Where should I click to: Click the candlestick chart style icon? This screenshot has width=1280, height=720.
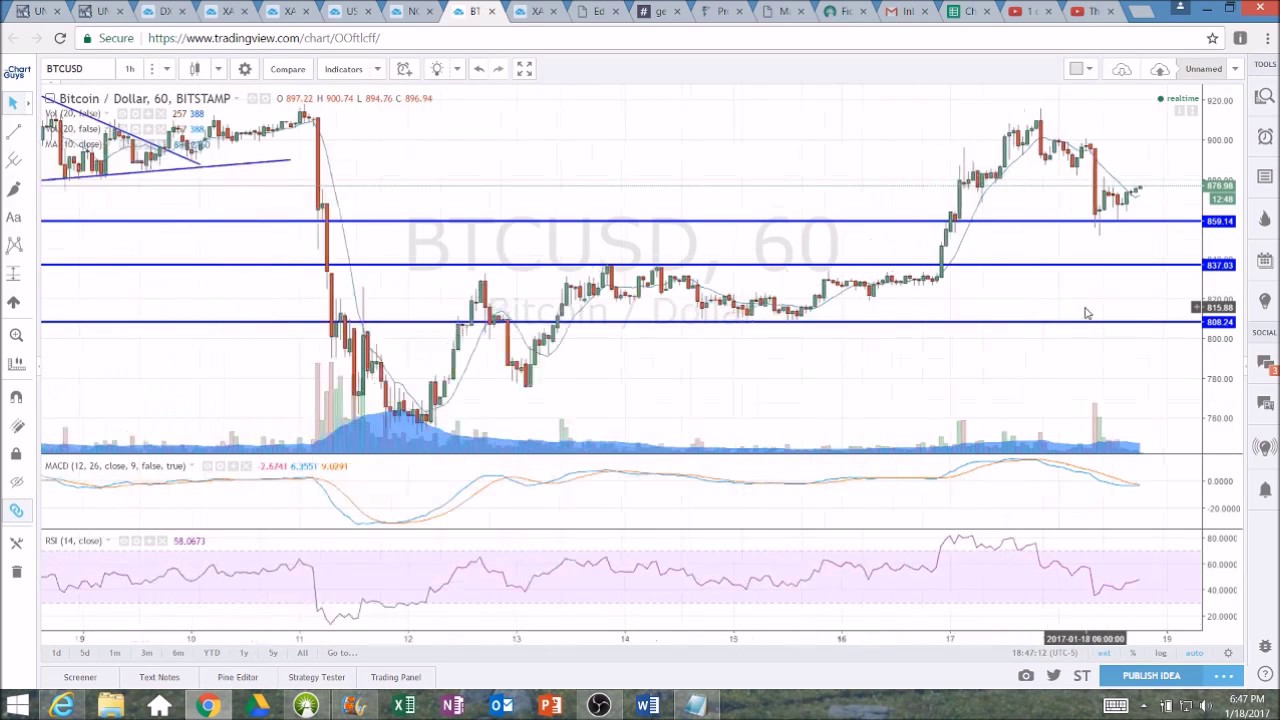195,69
